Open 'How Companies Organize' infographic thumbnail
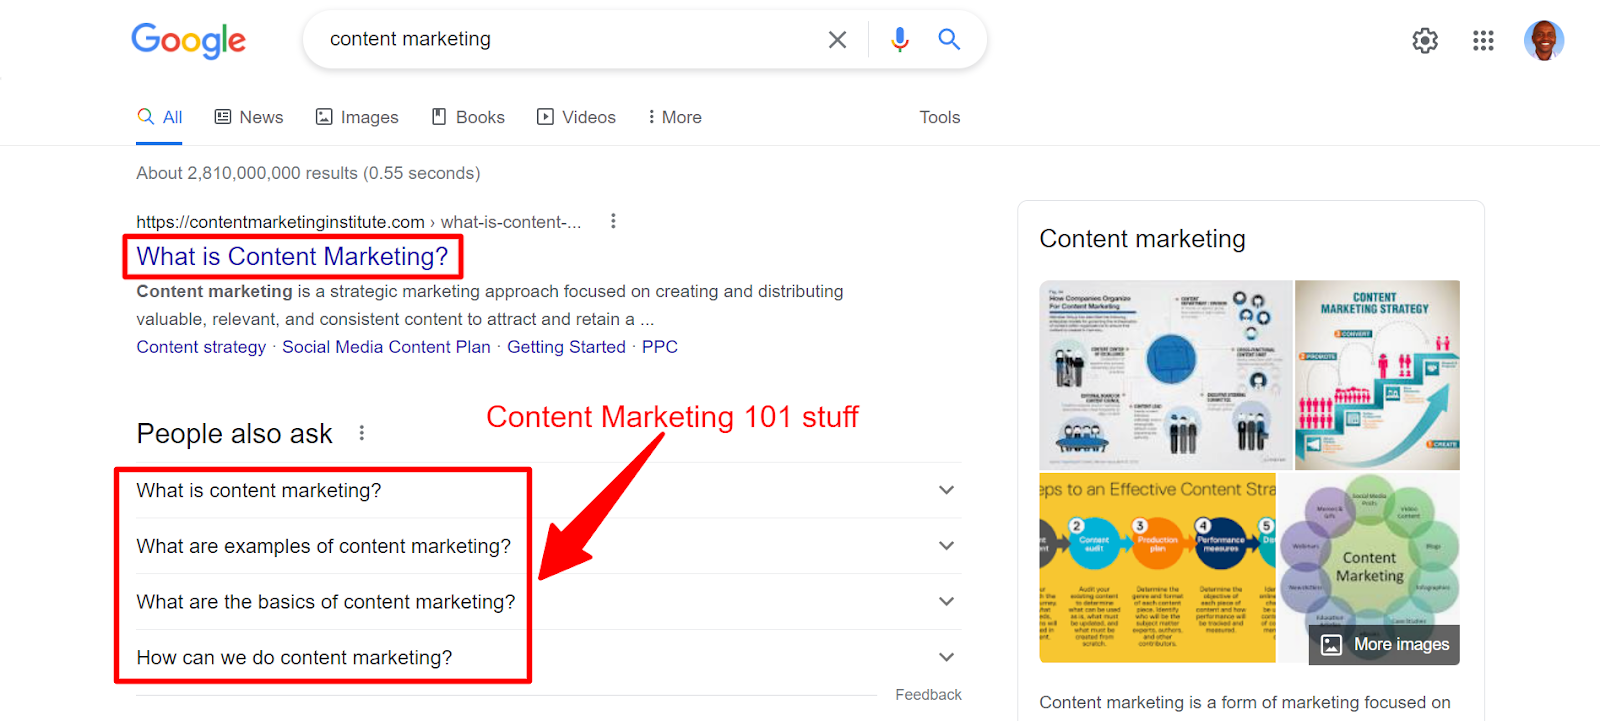 pyautogui.click(x=1166, y=375)
